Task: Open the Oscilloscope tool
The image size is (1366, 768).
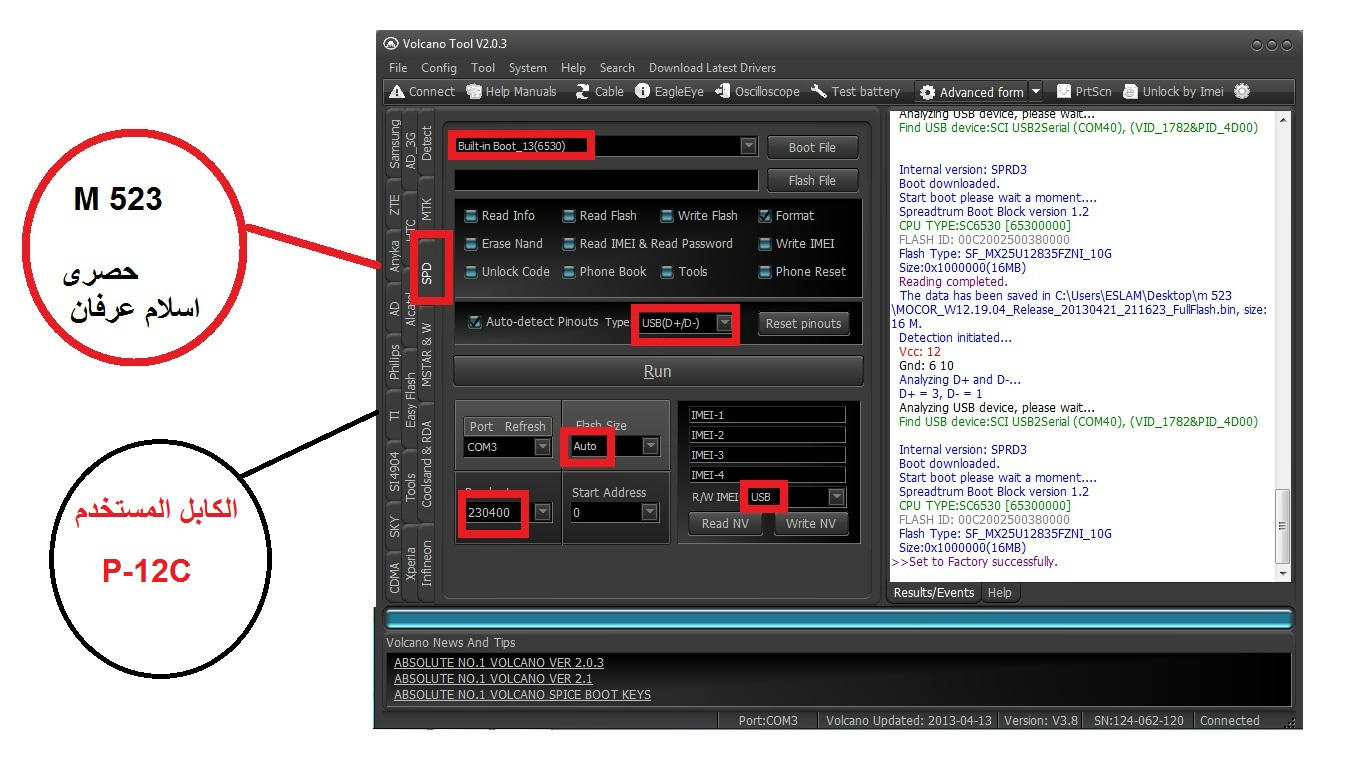Action: (x=757, y=91)
